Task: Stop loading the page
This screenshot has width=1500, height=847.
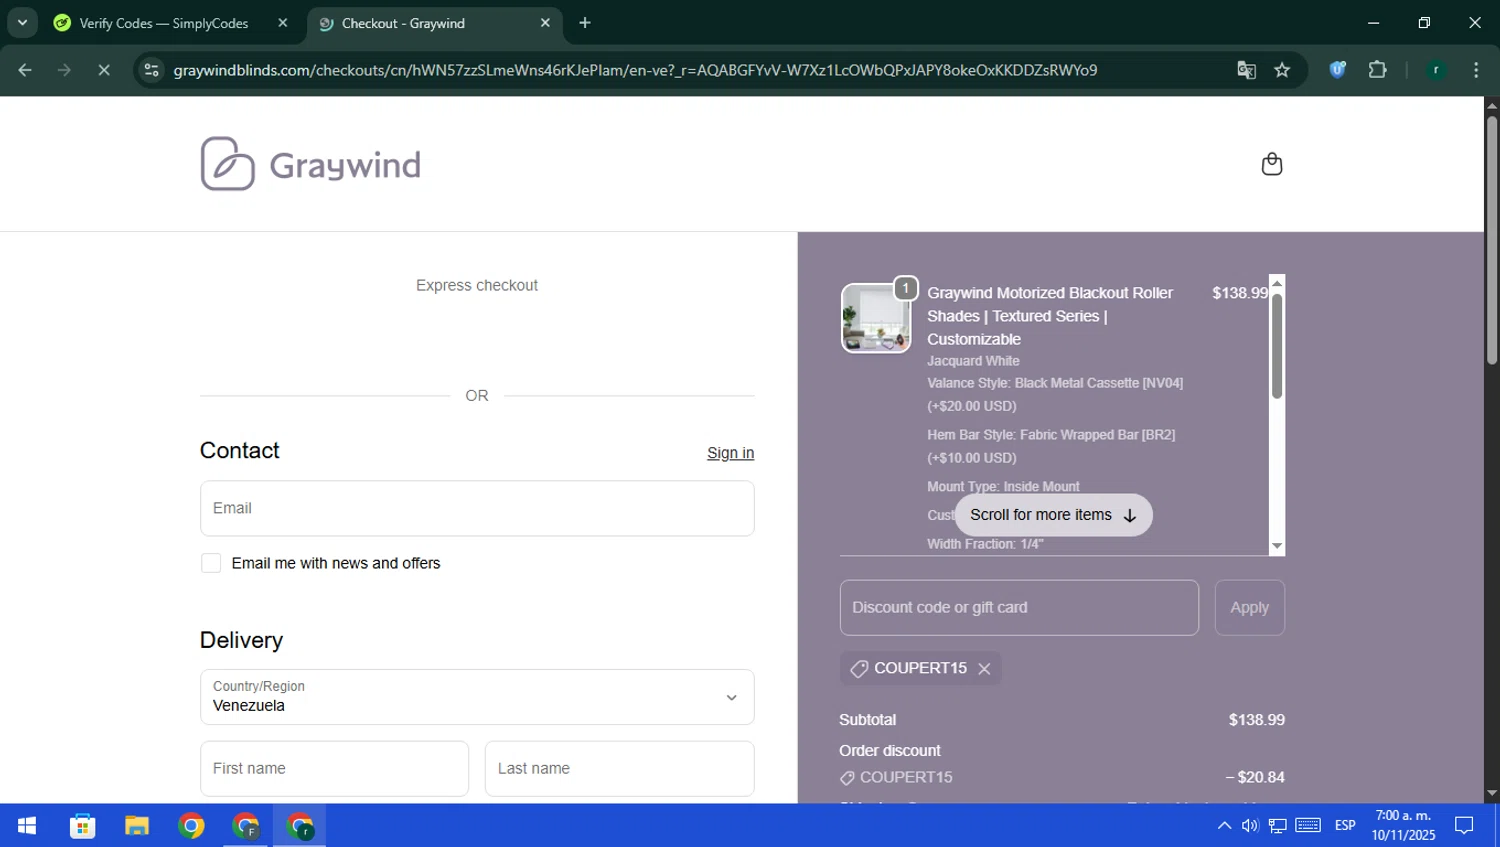Action: 103,70
